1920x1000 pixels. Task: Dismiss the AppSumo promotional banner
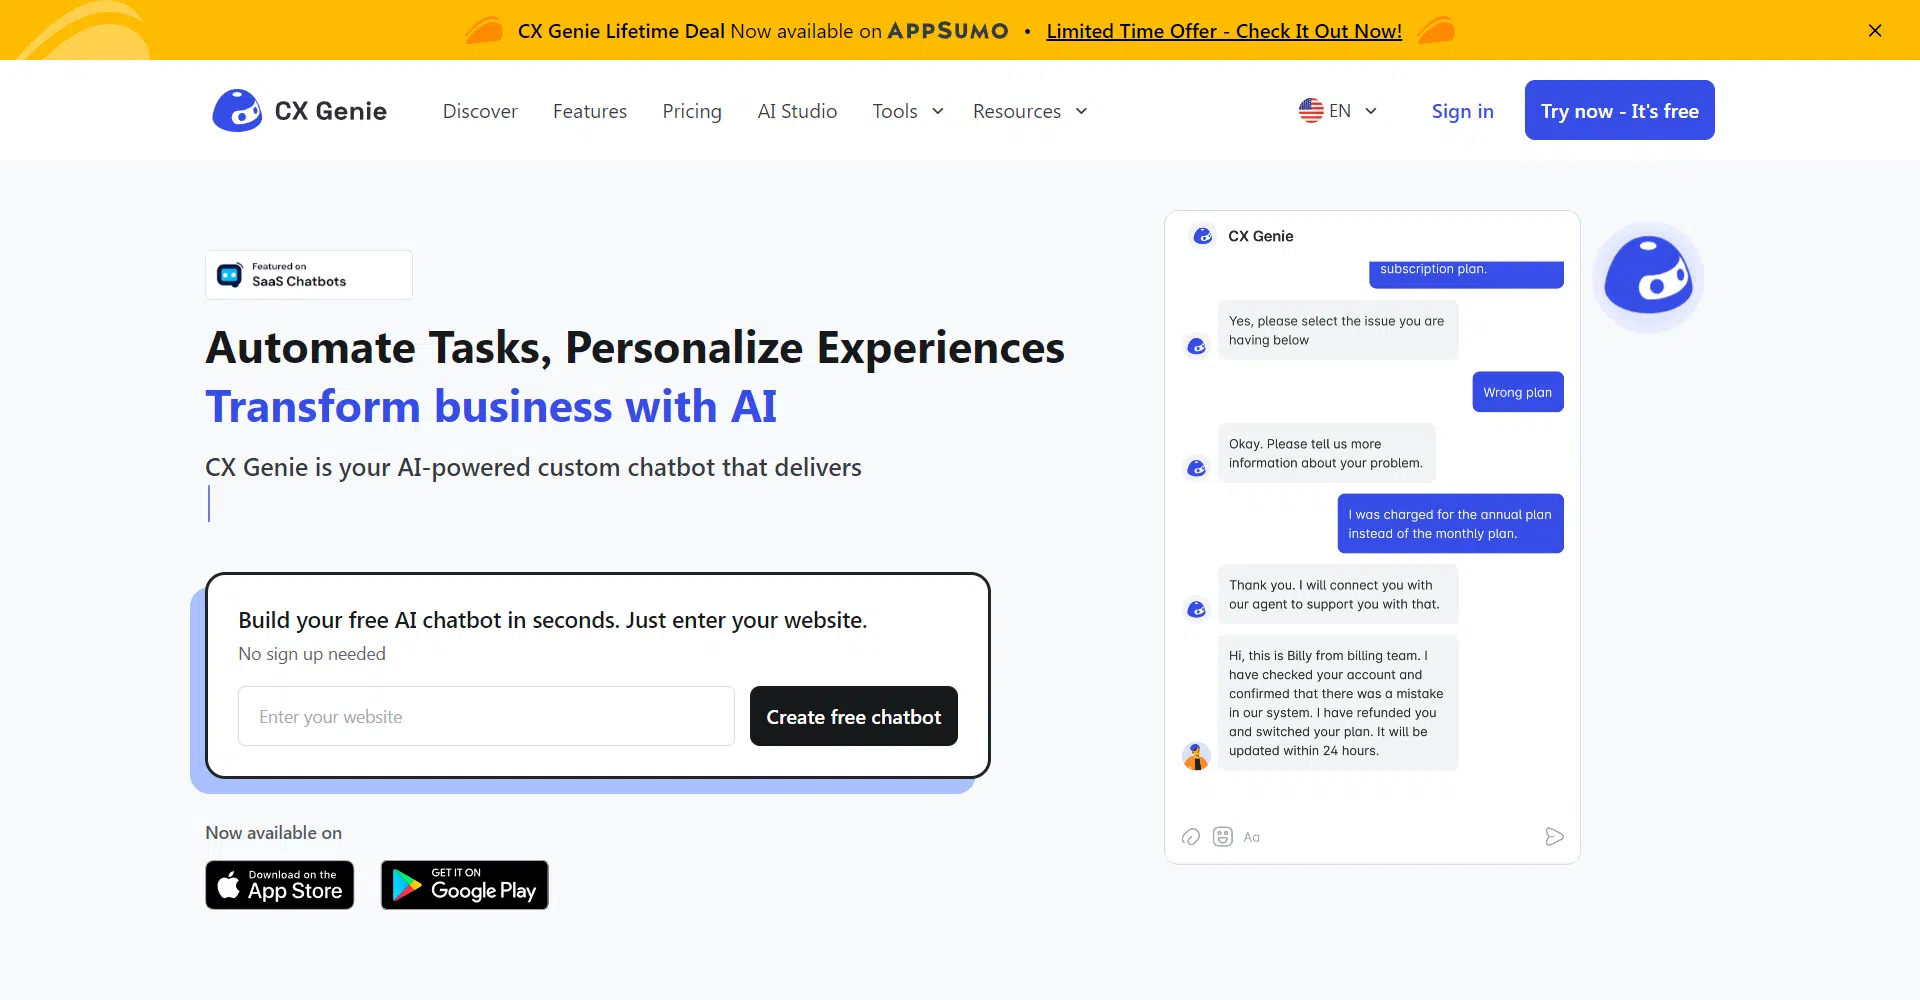pos(1875,31)
